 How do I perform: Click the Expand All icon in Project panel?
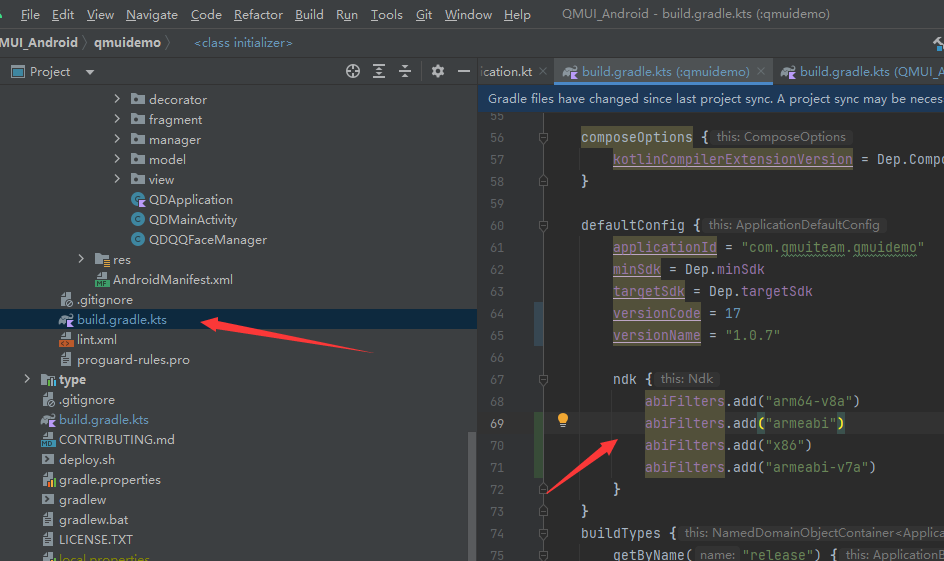point(379,72)
